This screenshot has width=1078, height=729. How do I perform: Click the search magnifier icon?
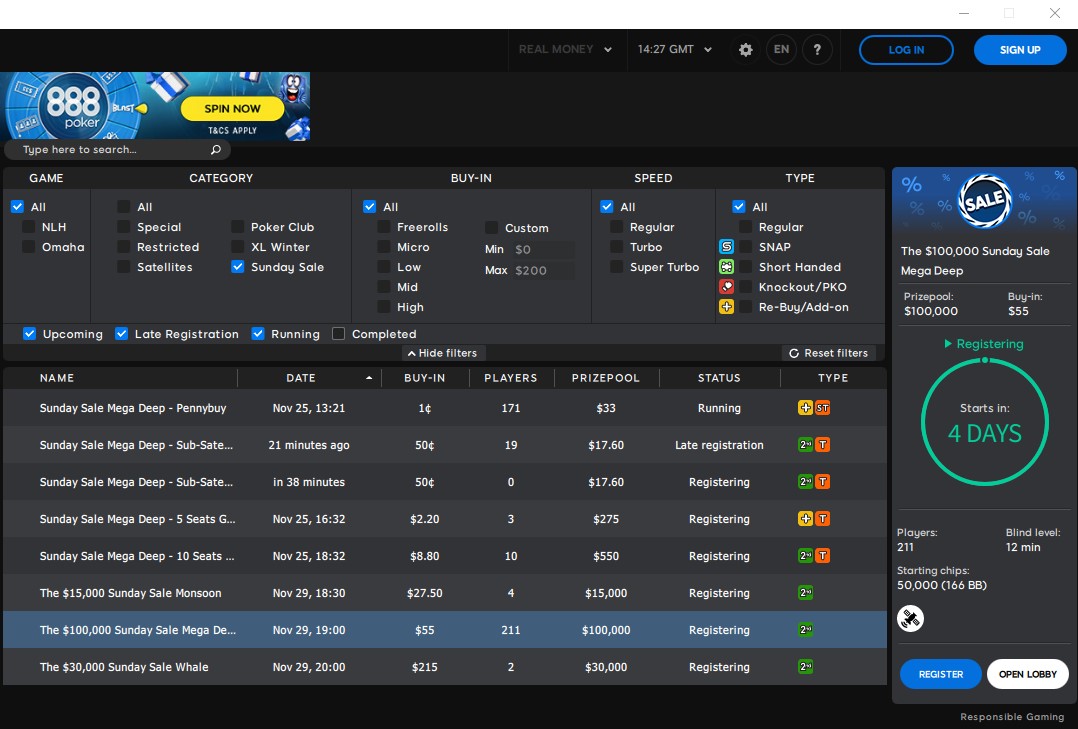click(x=216, y=150)
